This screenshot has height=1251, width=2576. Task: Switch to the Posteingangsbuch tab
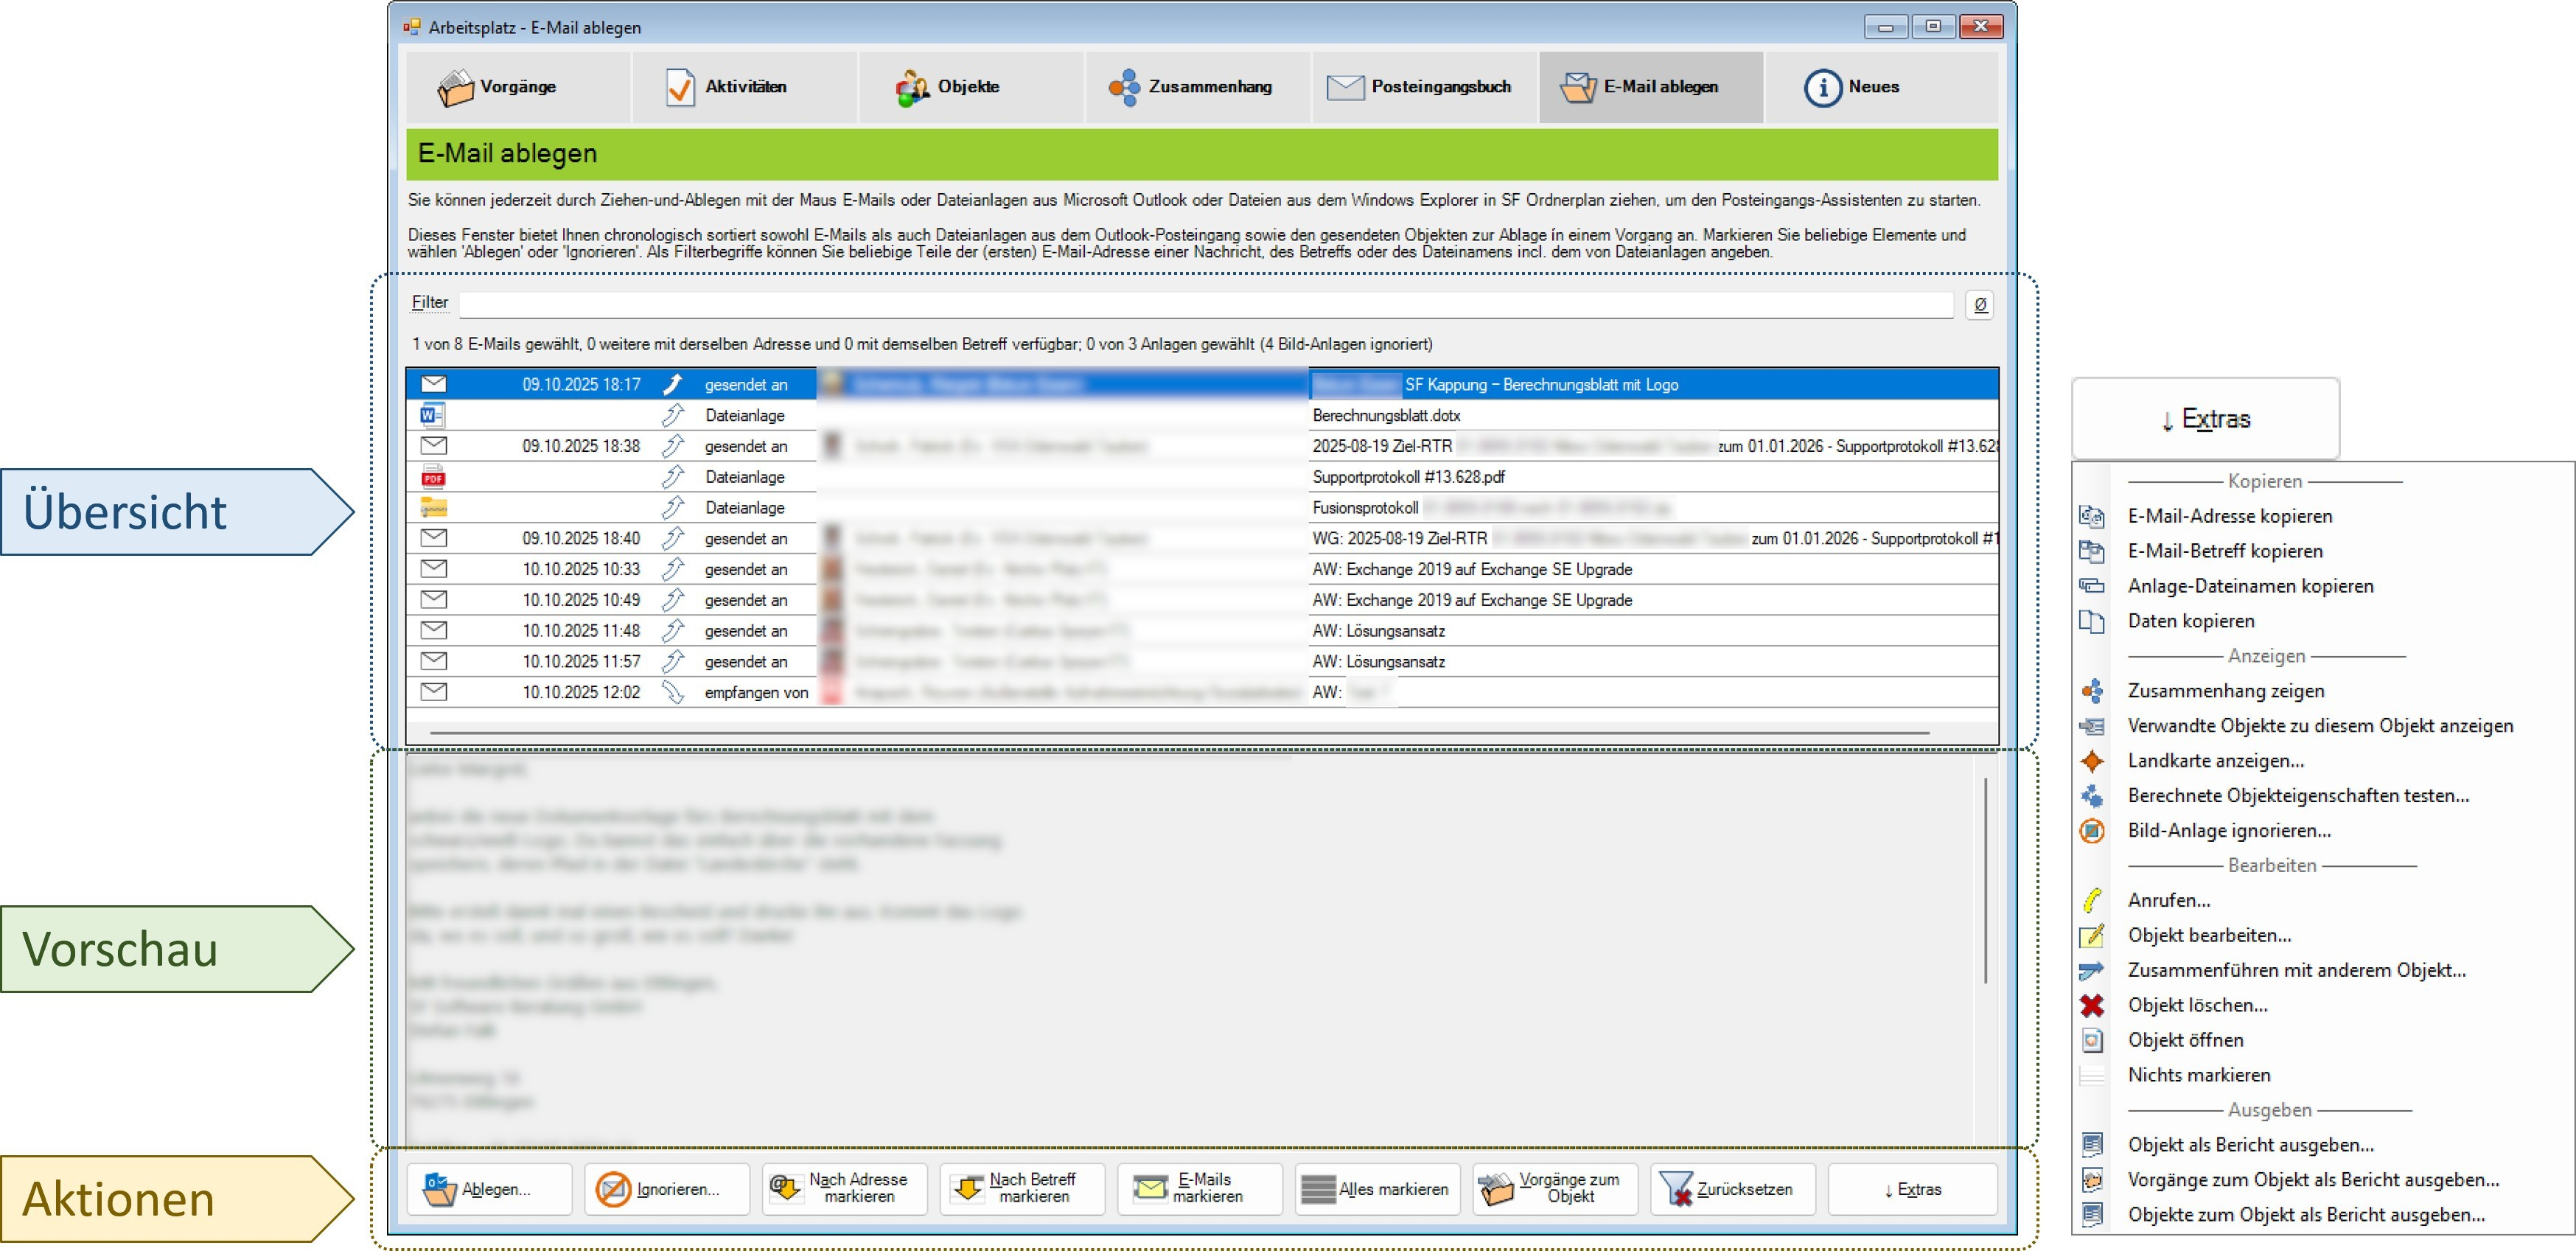pyautogui.click(x=1423, y=87)
